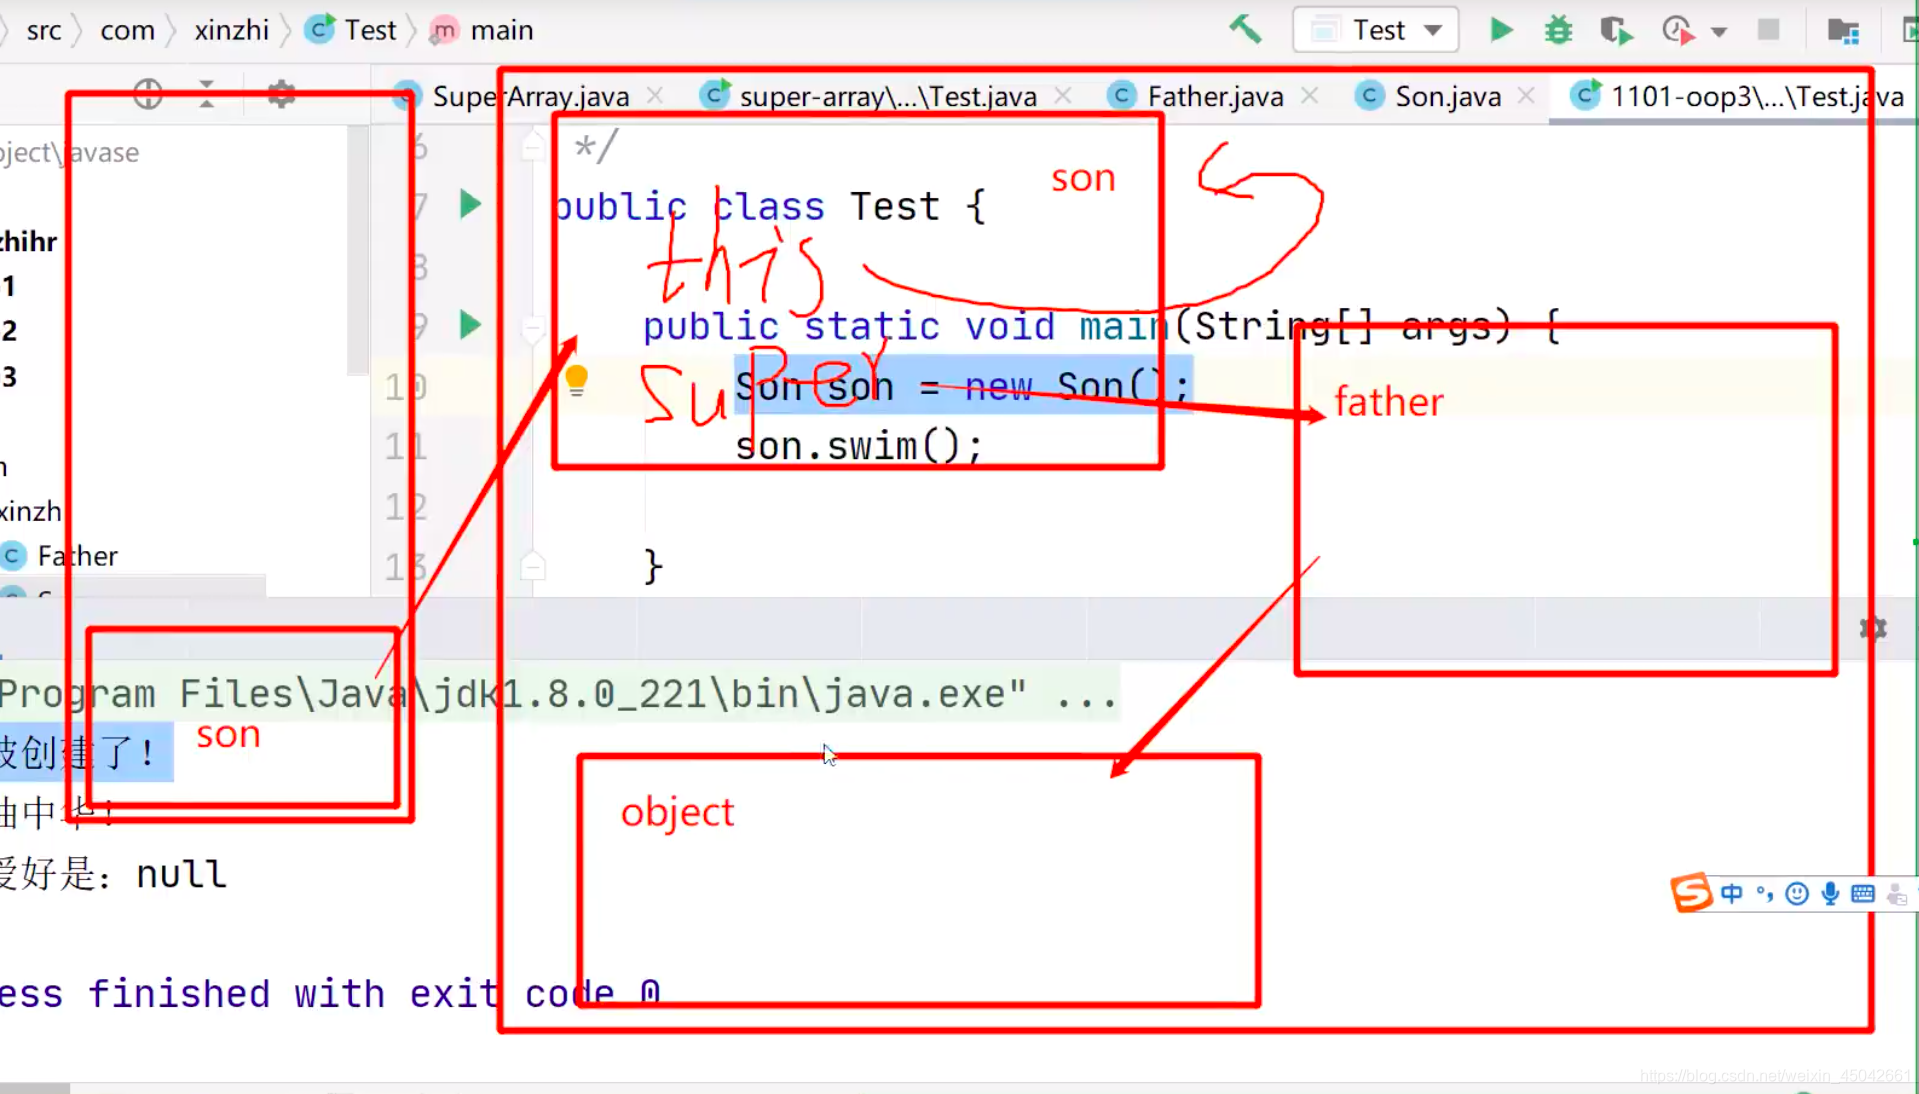The image size is (1919, 1094).
Task: Open run panel settings gear icon
Action: coord(1873,628)
